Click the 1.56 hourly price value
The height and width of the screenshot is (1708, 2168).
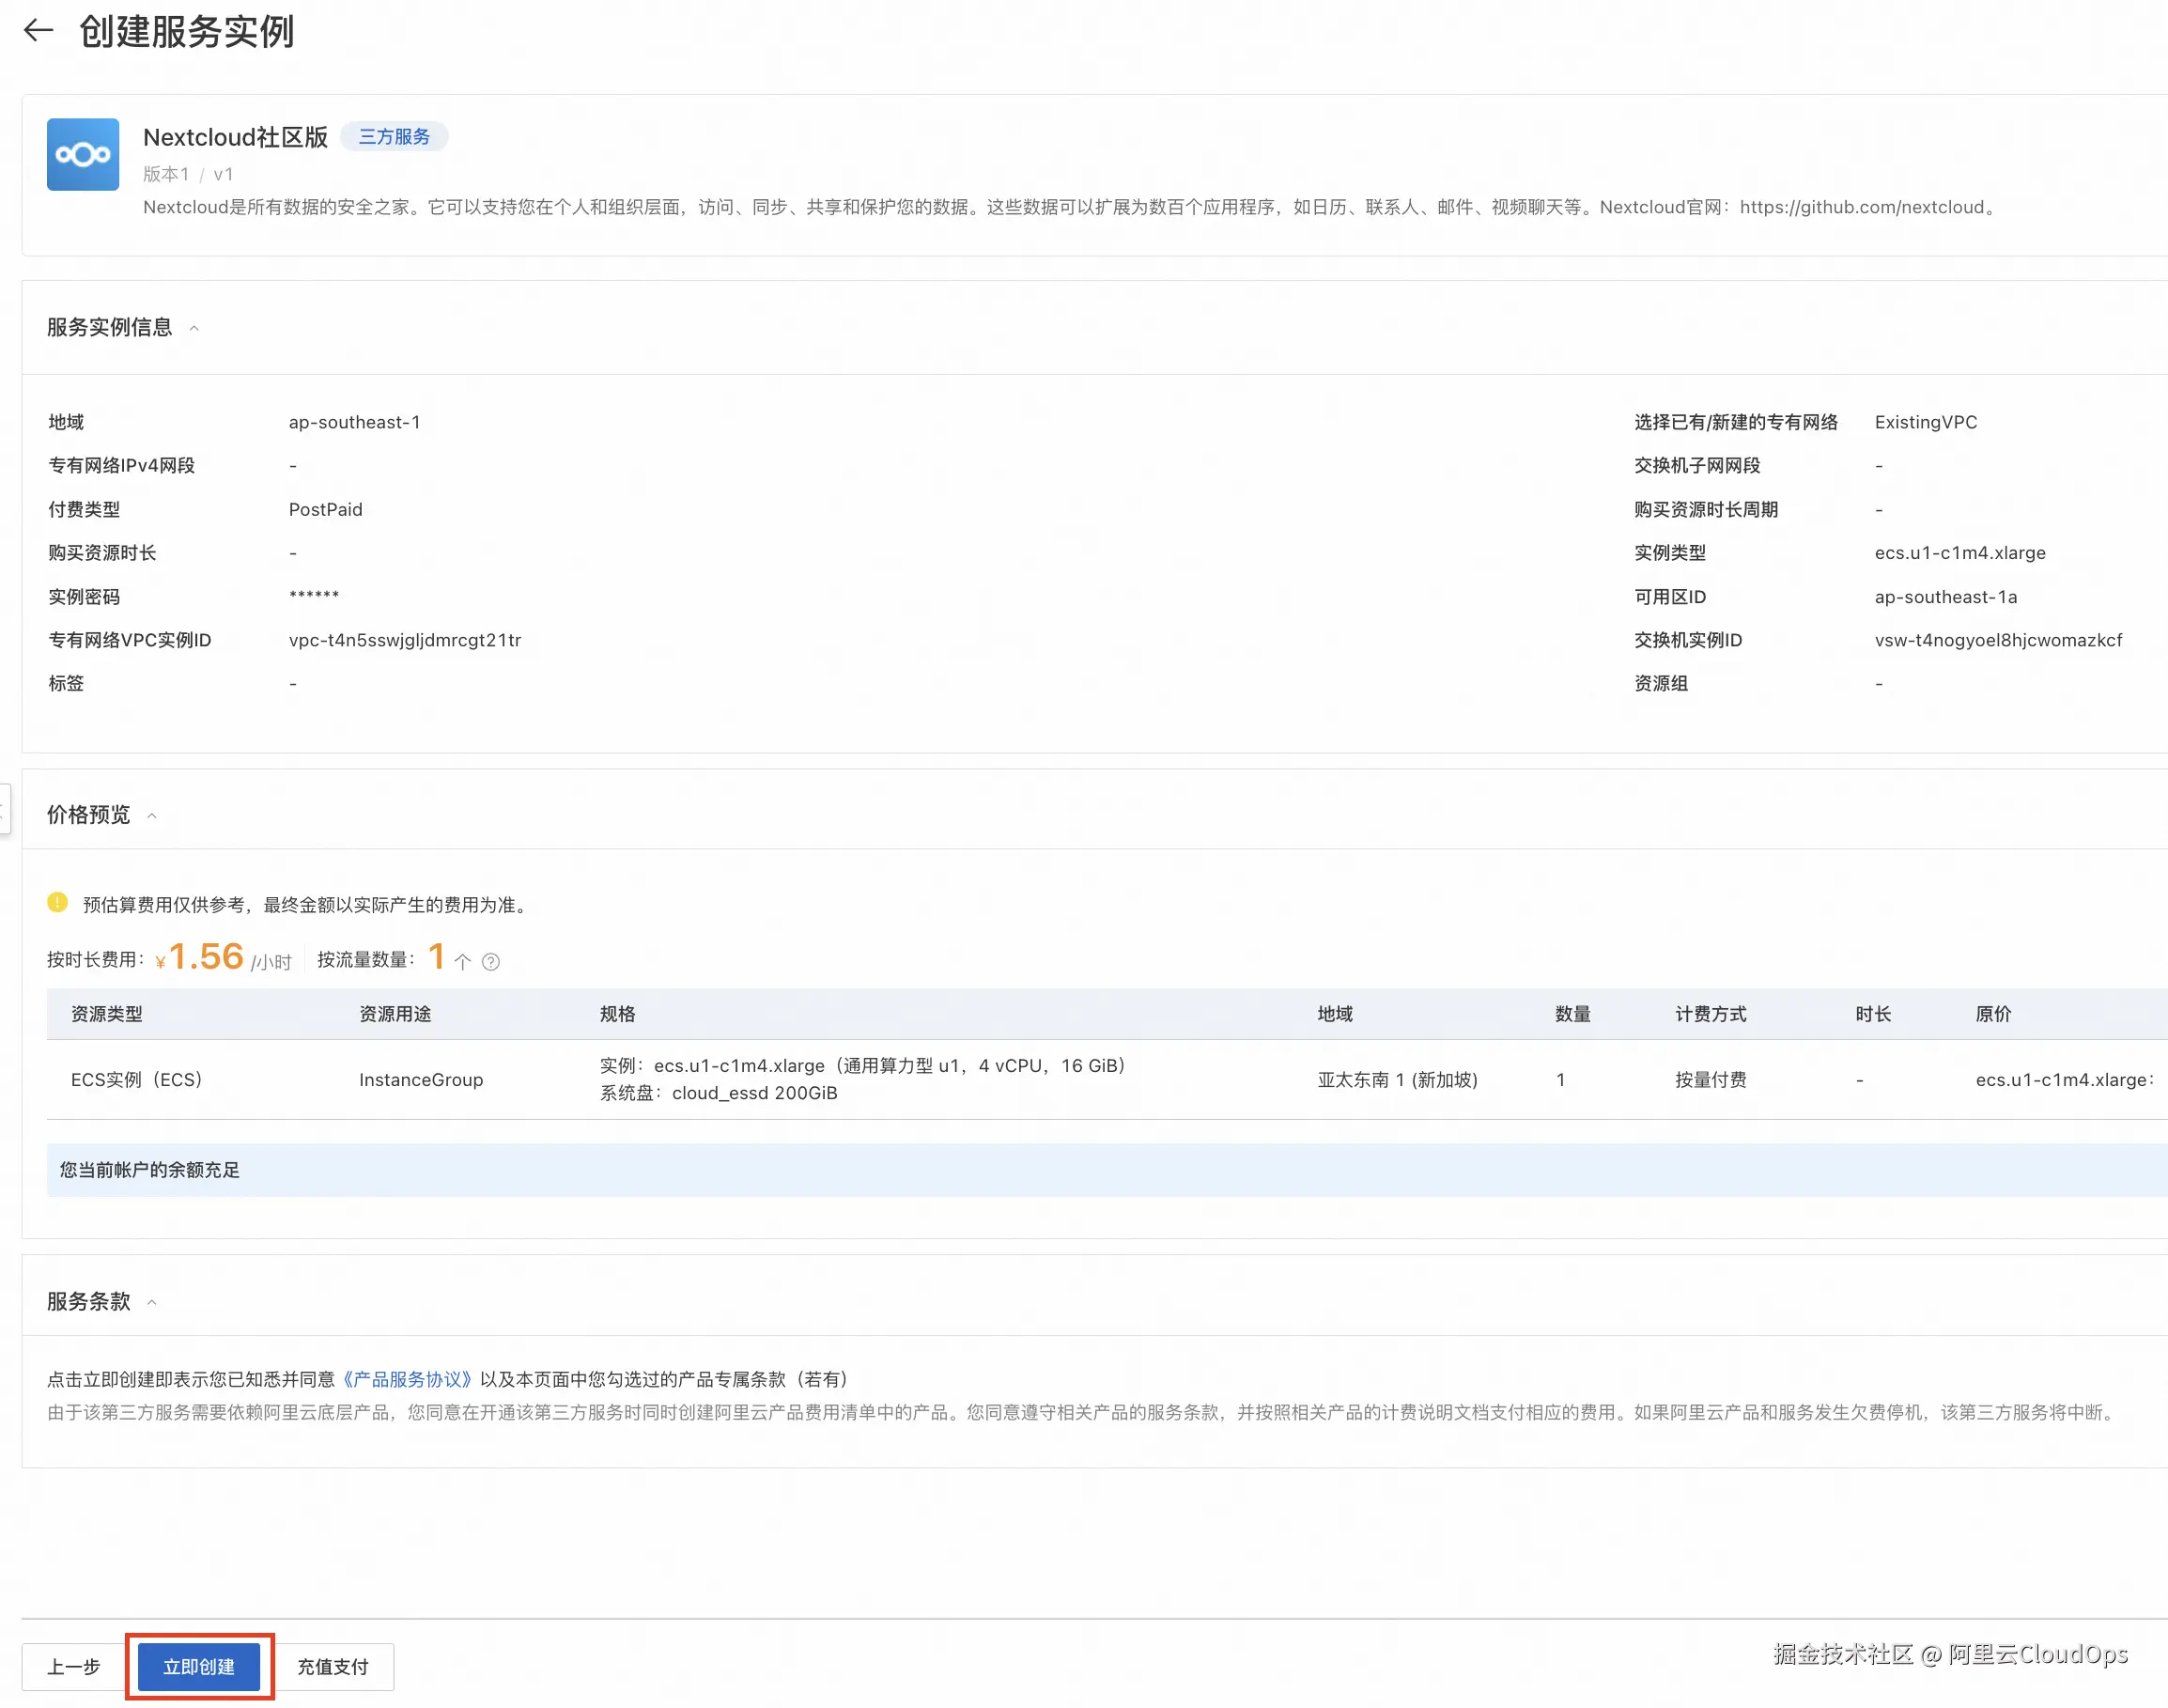206,957
